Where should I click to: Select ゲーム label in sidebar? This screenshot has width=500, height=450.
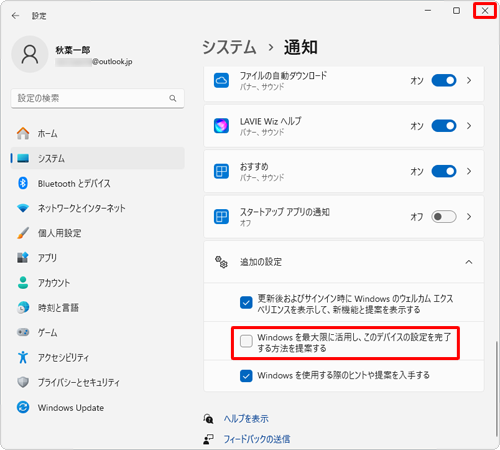47,333
